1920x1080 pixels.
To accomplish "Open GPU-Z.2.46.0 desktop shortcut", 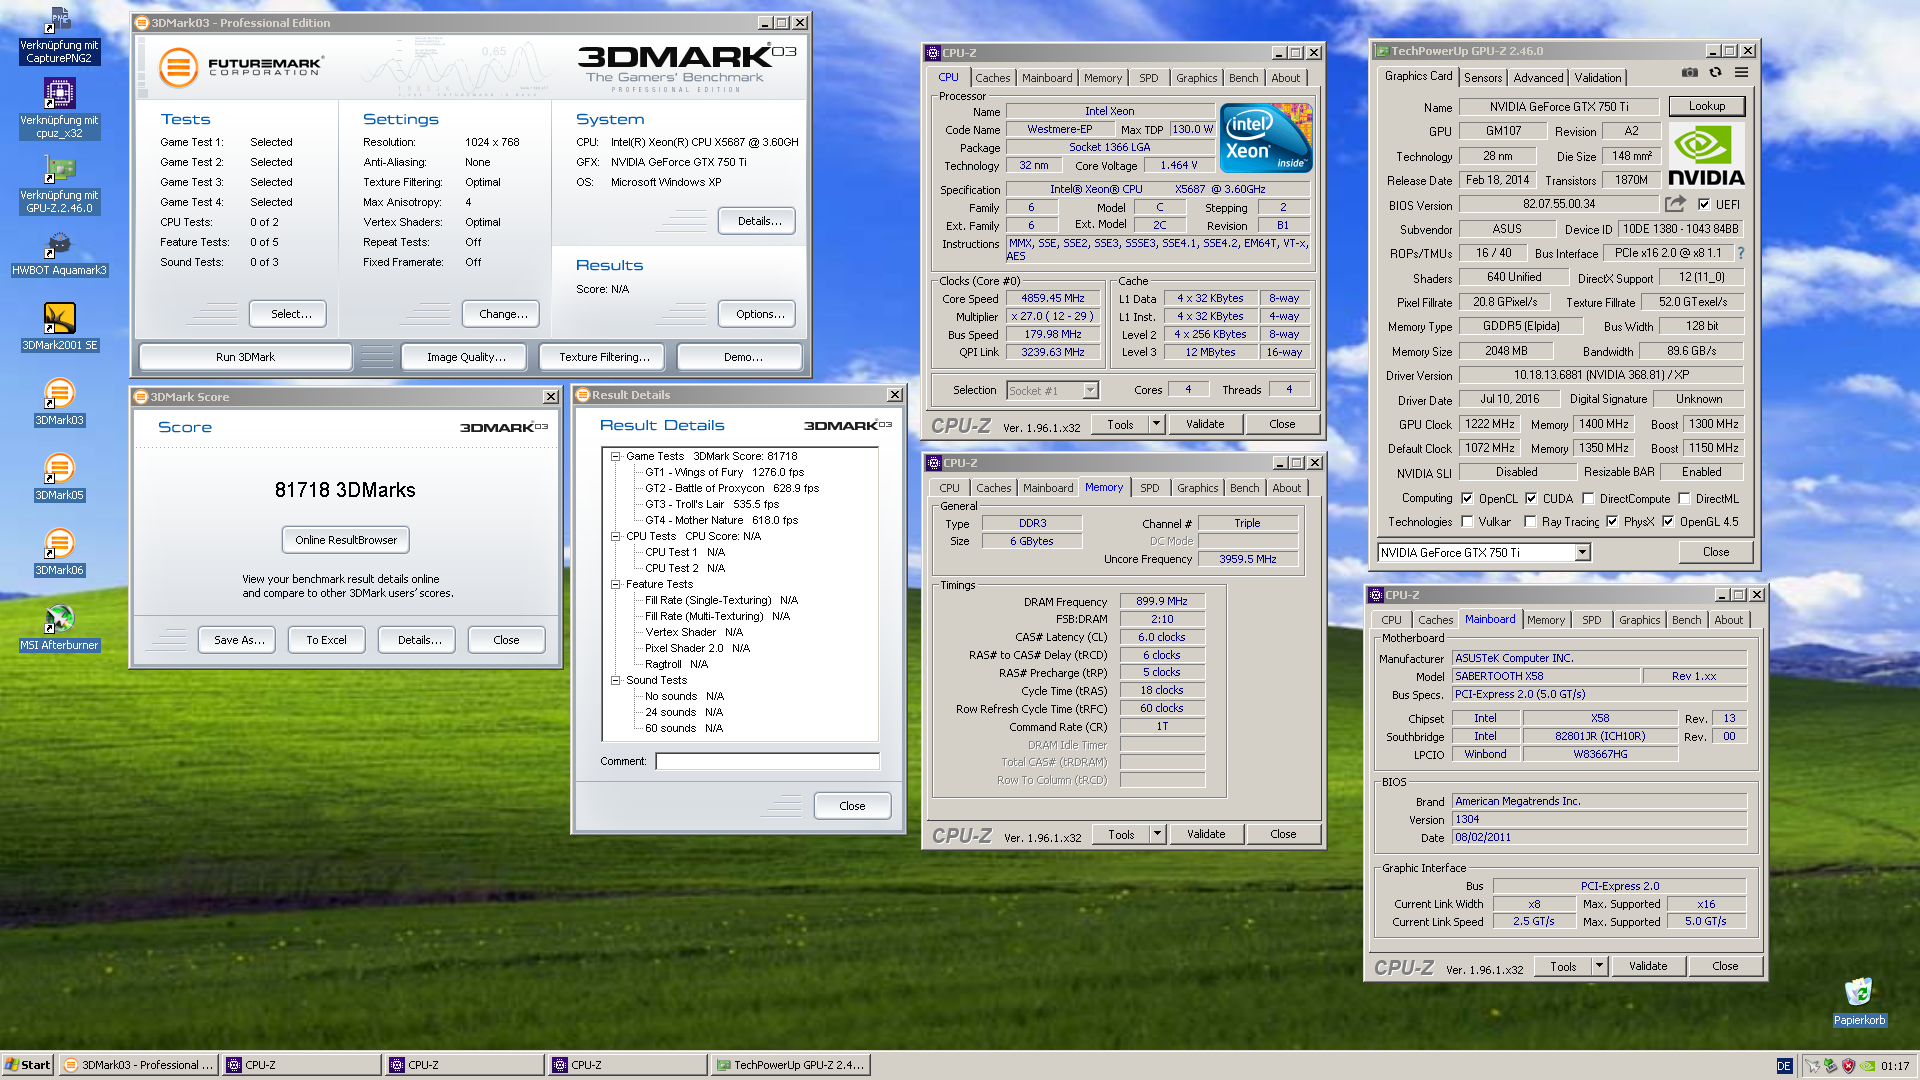I will (59, 184).
